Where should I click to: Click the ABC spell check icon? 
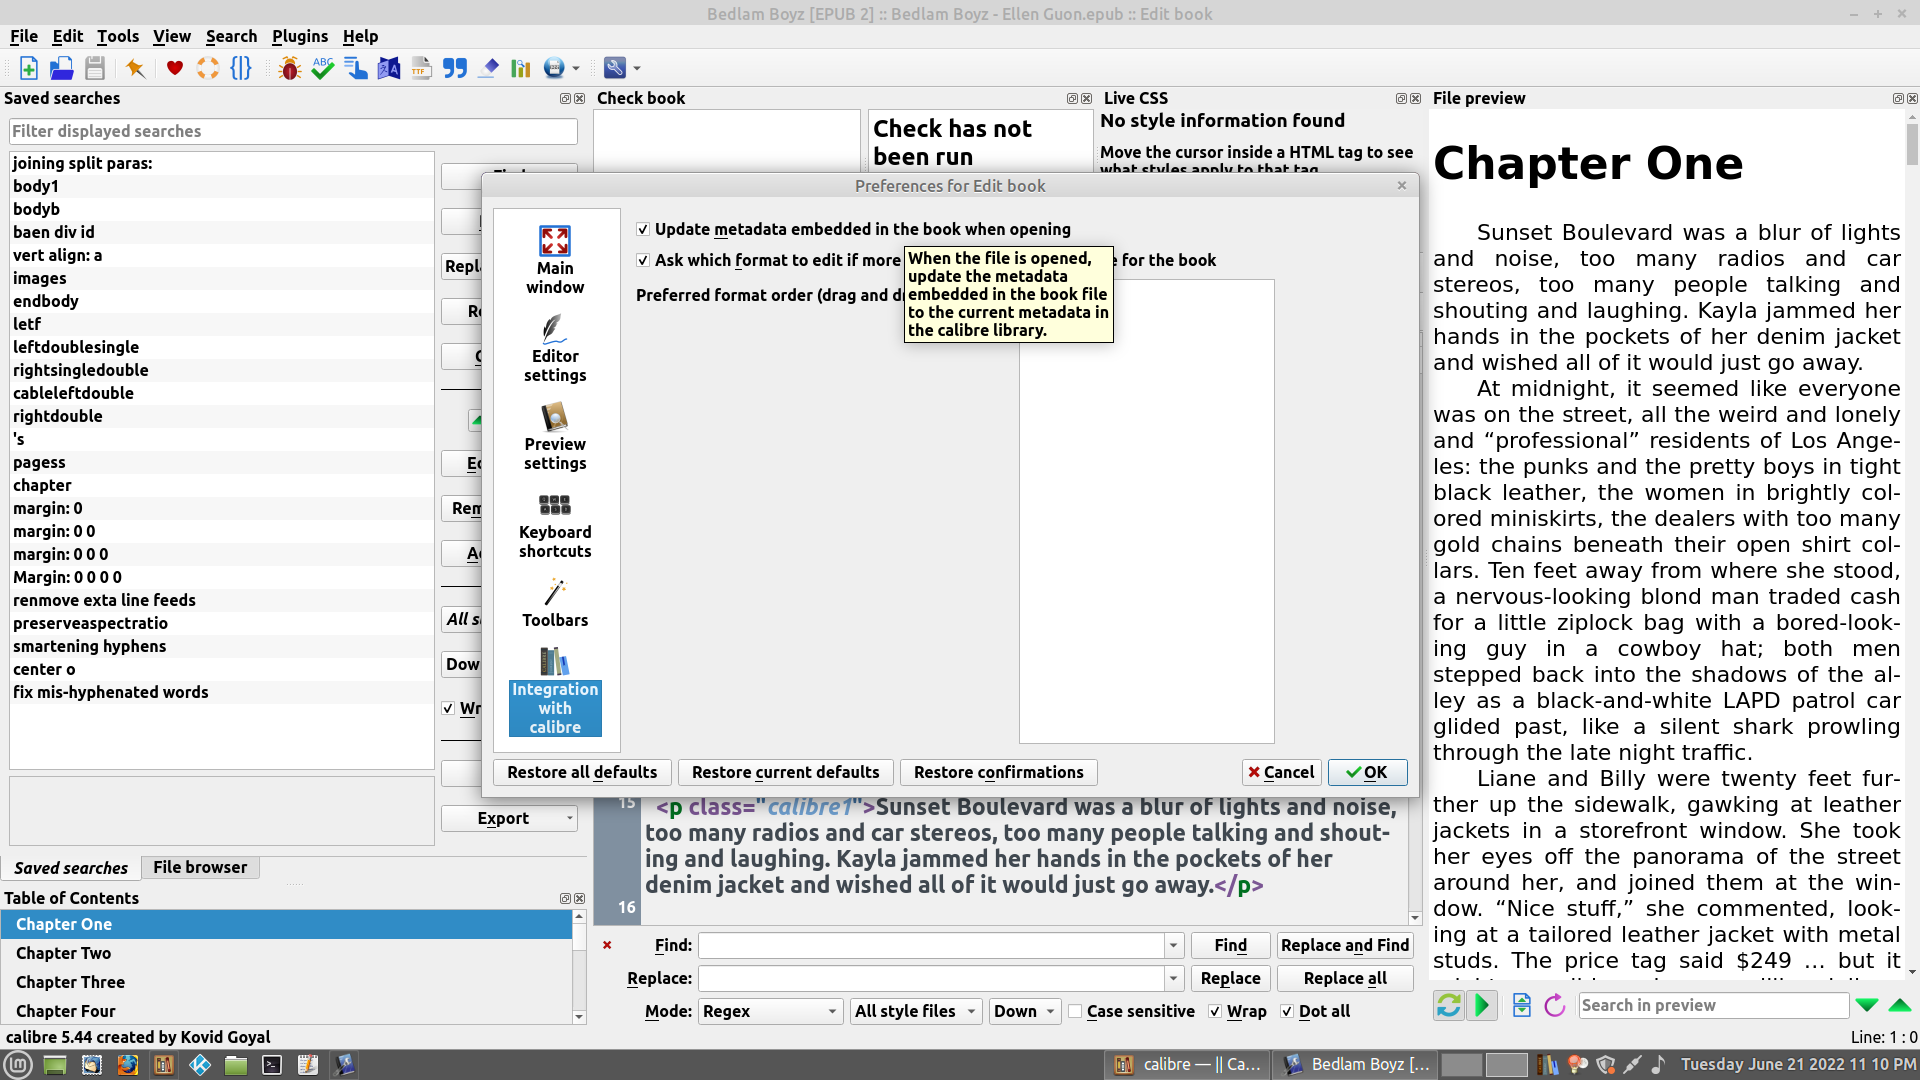pos(322,68)
